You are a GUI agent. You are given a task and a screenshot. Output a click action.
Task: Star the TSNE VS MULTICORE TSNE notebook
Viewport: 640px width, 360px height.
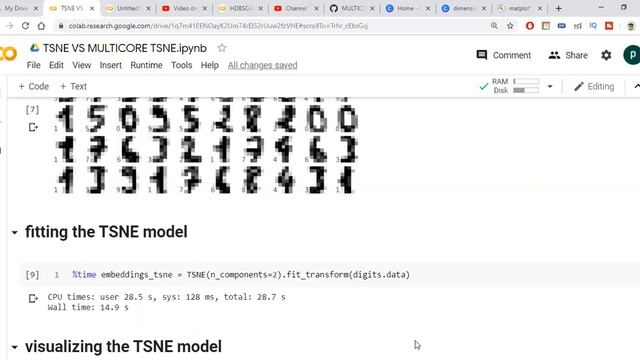pos(222,48)
